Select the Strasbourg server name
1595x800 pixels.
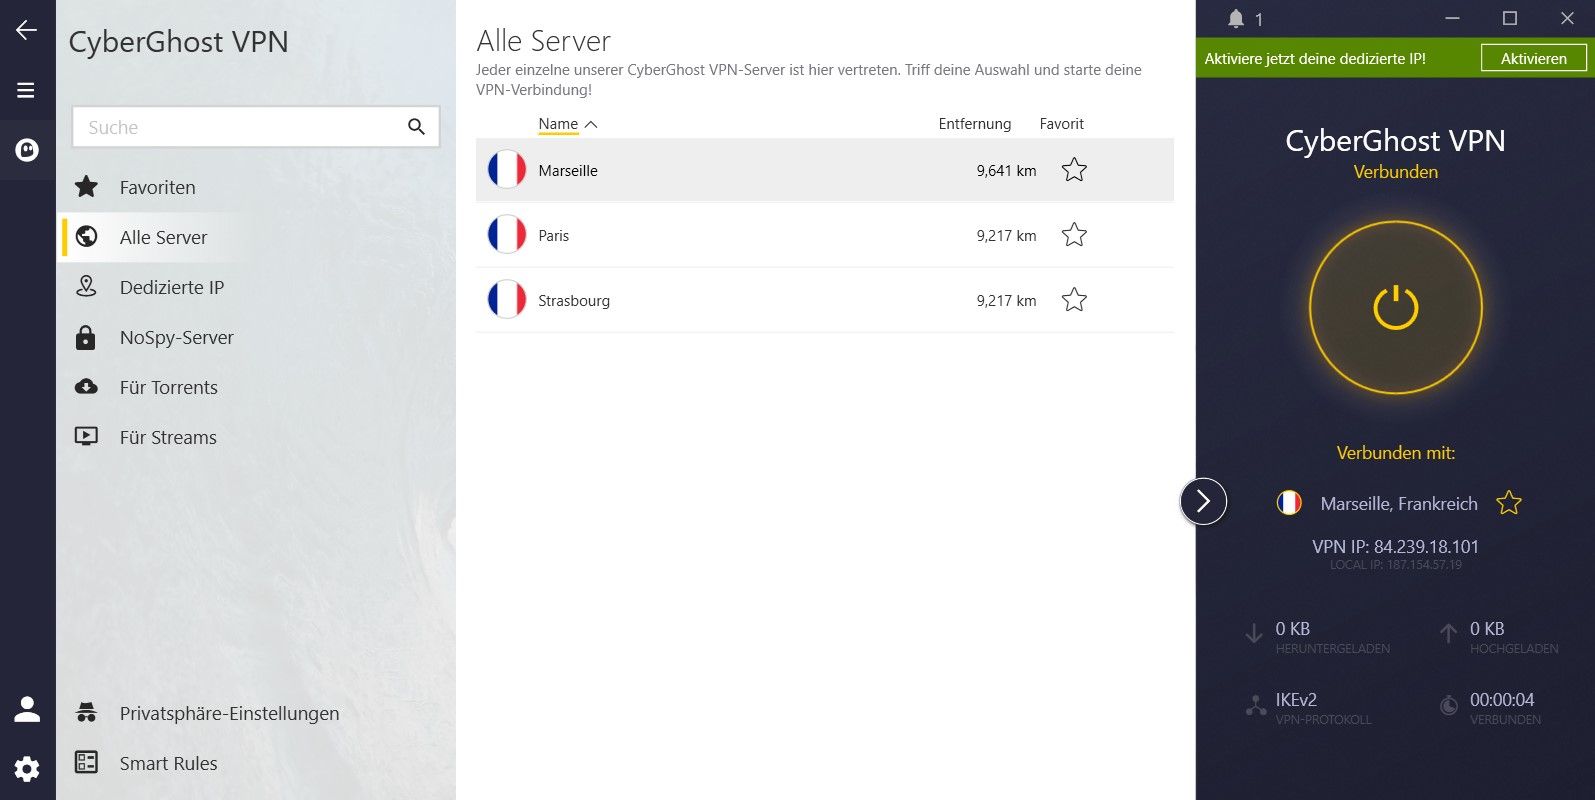(x=574, y=300)
